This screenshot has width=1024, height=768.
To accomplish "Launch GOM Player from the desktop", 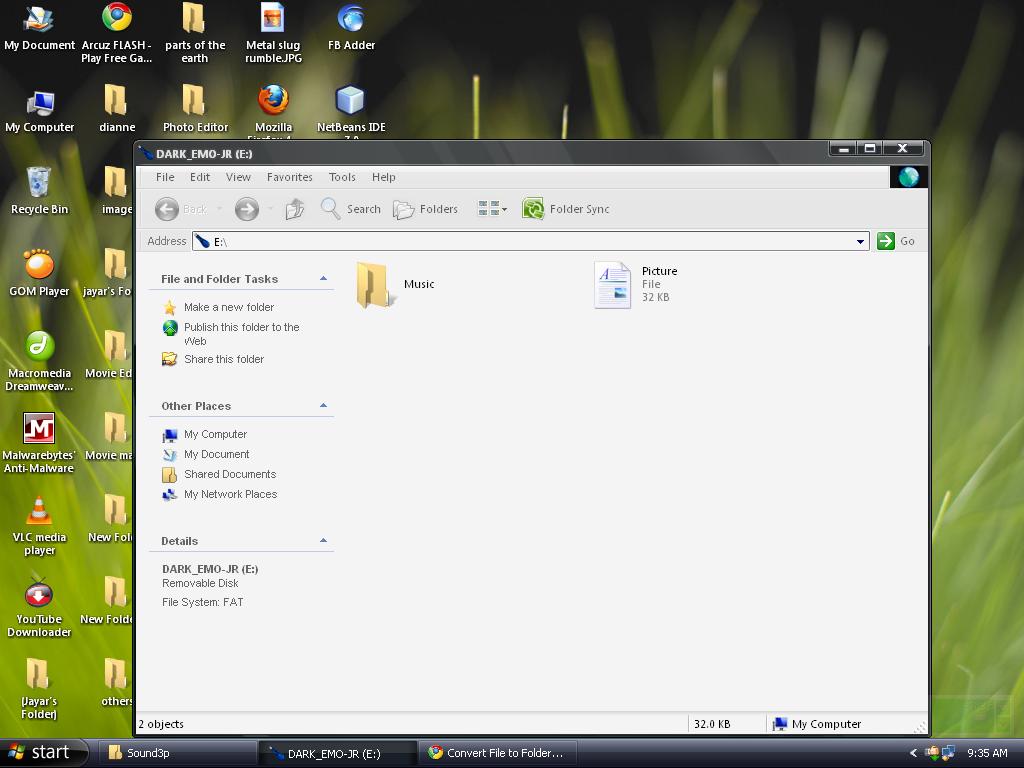I will pyautogui.click(x=38, y=265).
